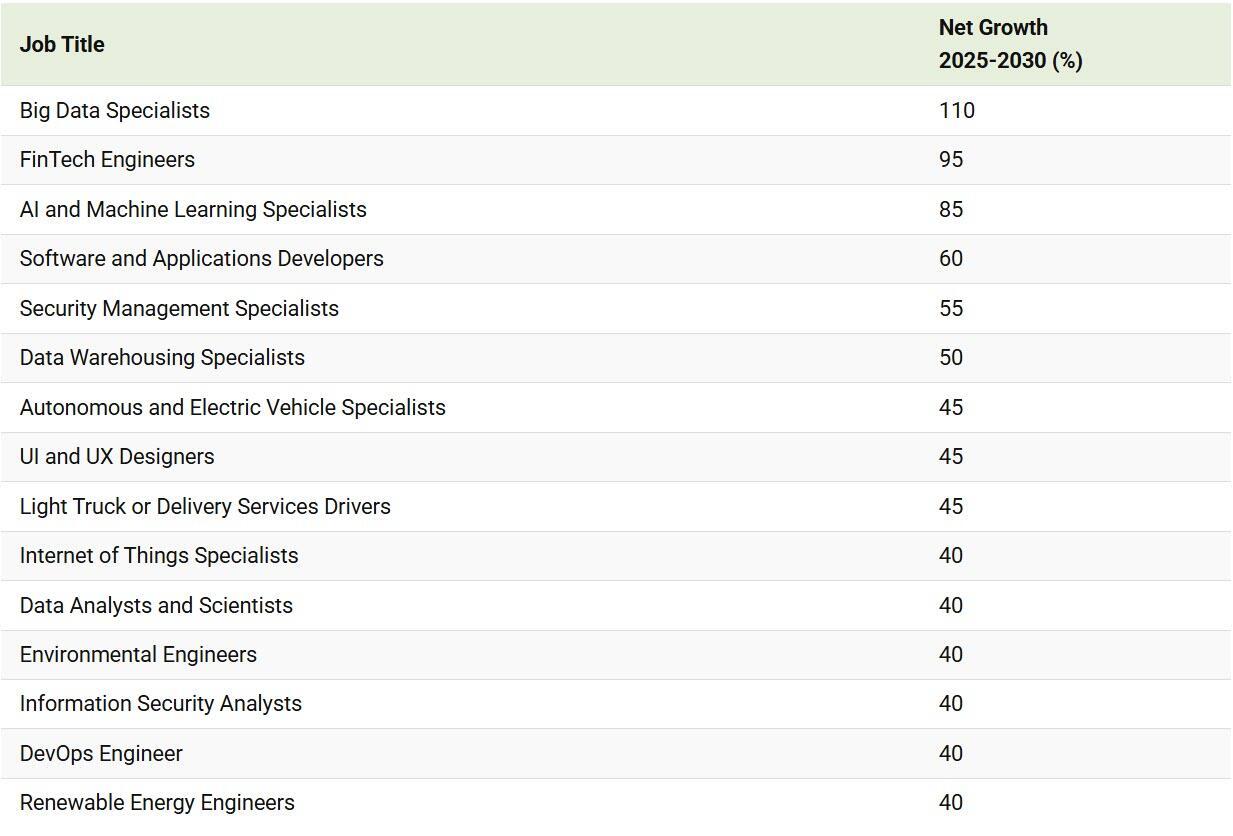The height and width of the screenshot is (836, 1233).
Task: Select the Big Data Specialists cell
Action: tap(115, 110)
